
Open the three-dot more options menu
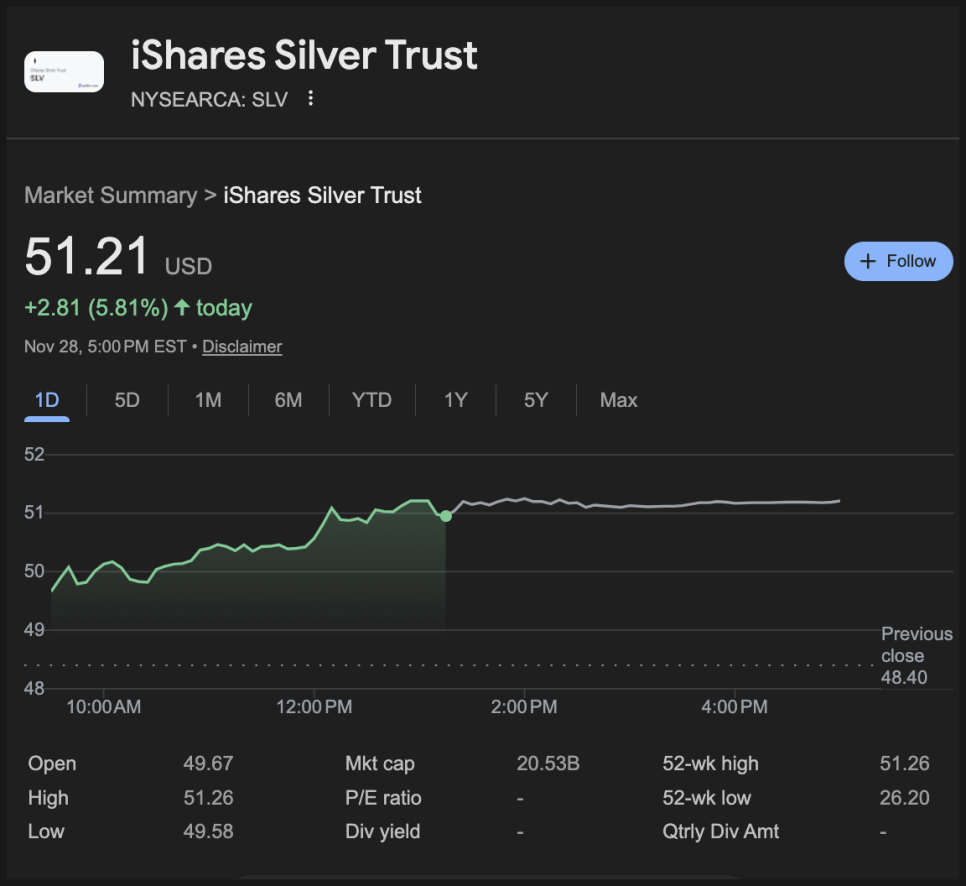[x=311, y=98]
